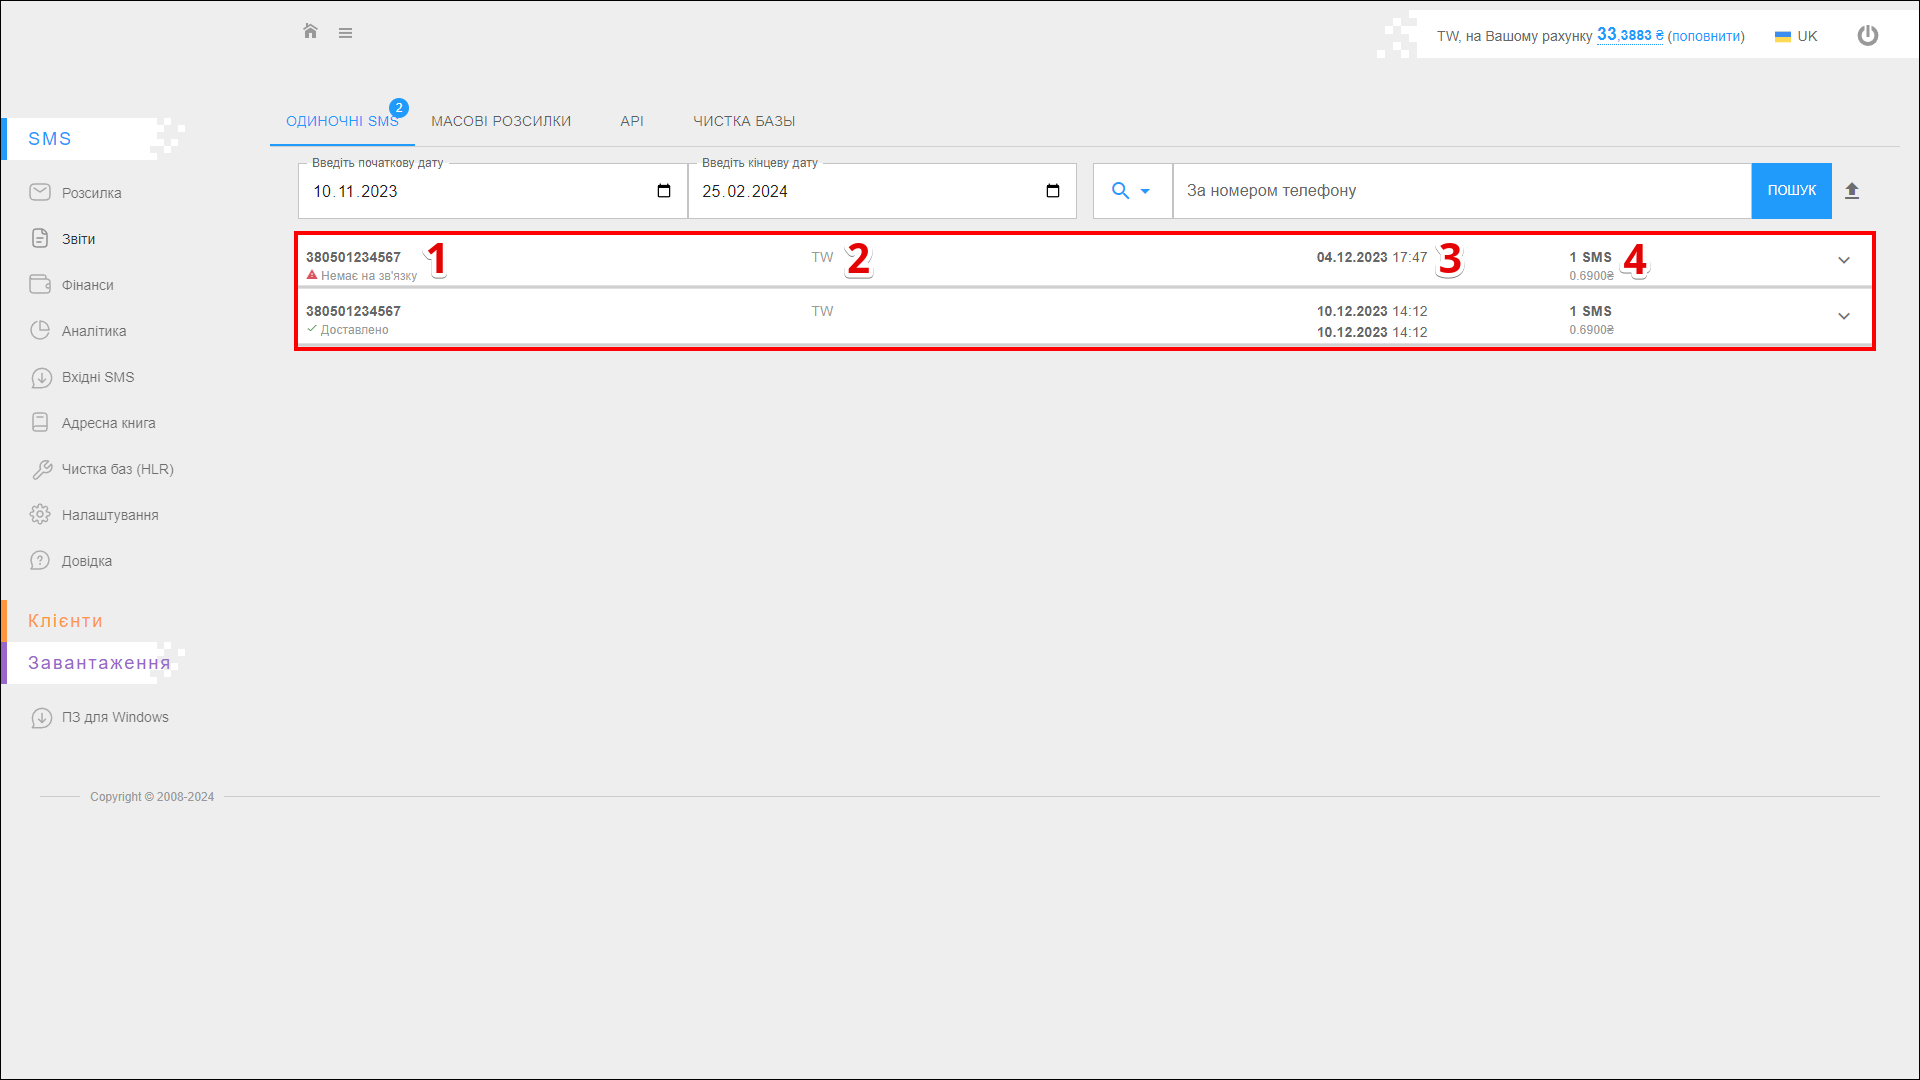Switch to МАСОВІ РОЗСИЛКИ tab
Viewport: 1920px width, 1080px height.
click(501, 121)
